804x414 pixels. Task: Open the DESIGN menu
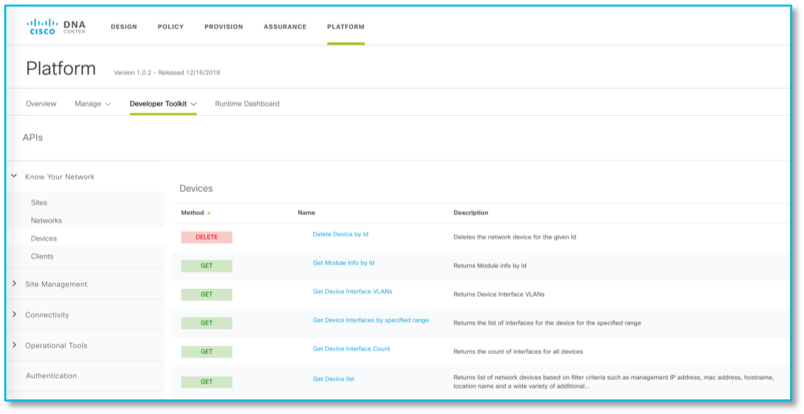[124, 27]
